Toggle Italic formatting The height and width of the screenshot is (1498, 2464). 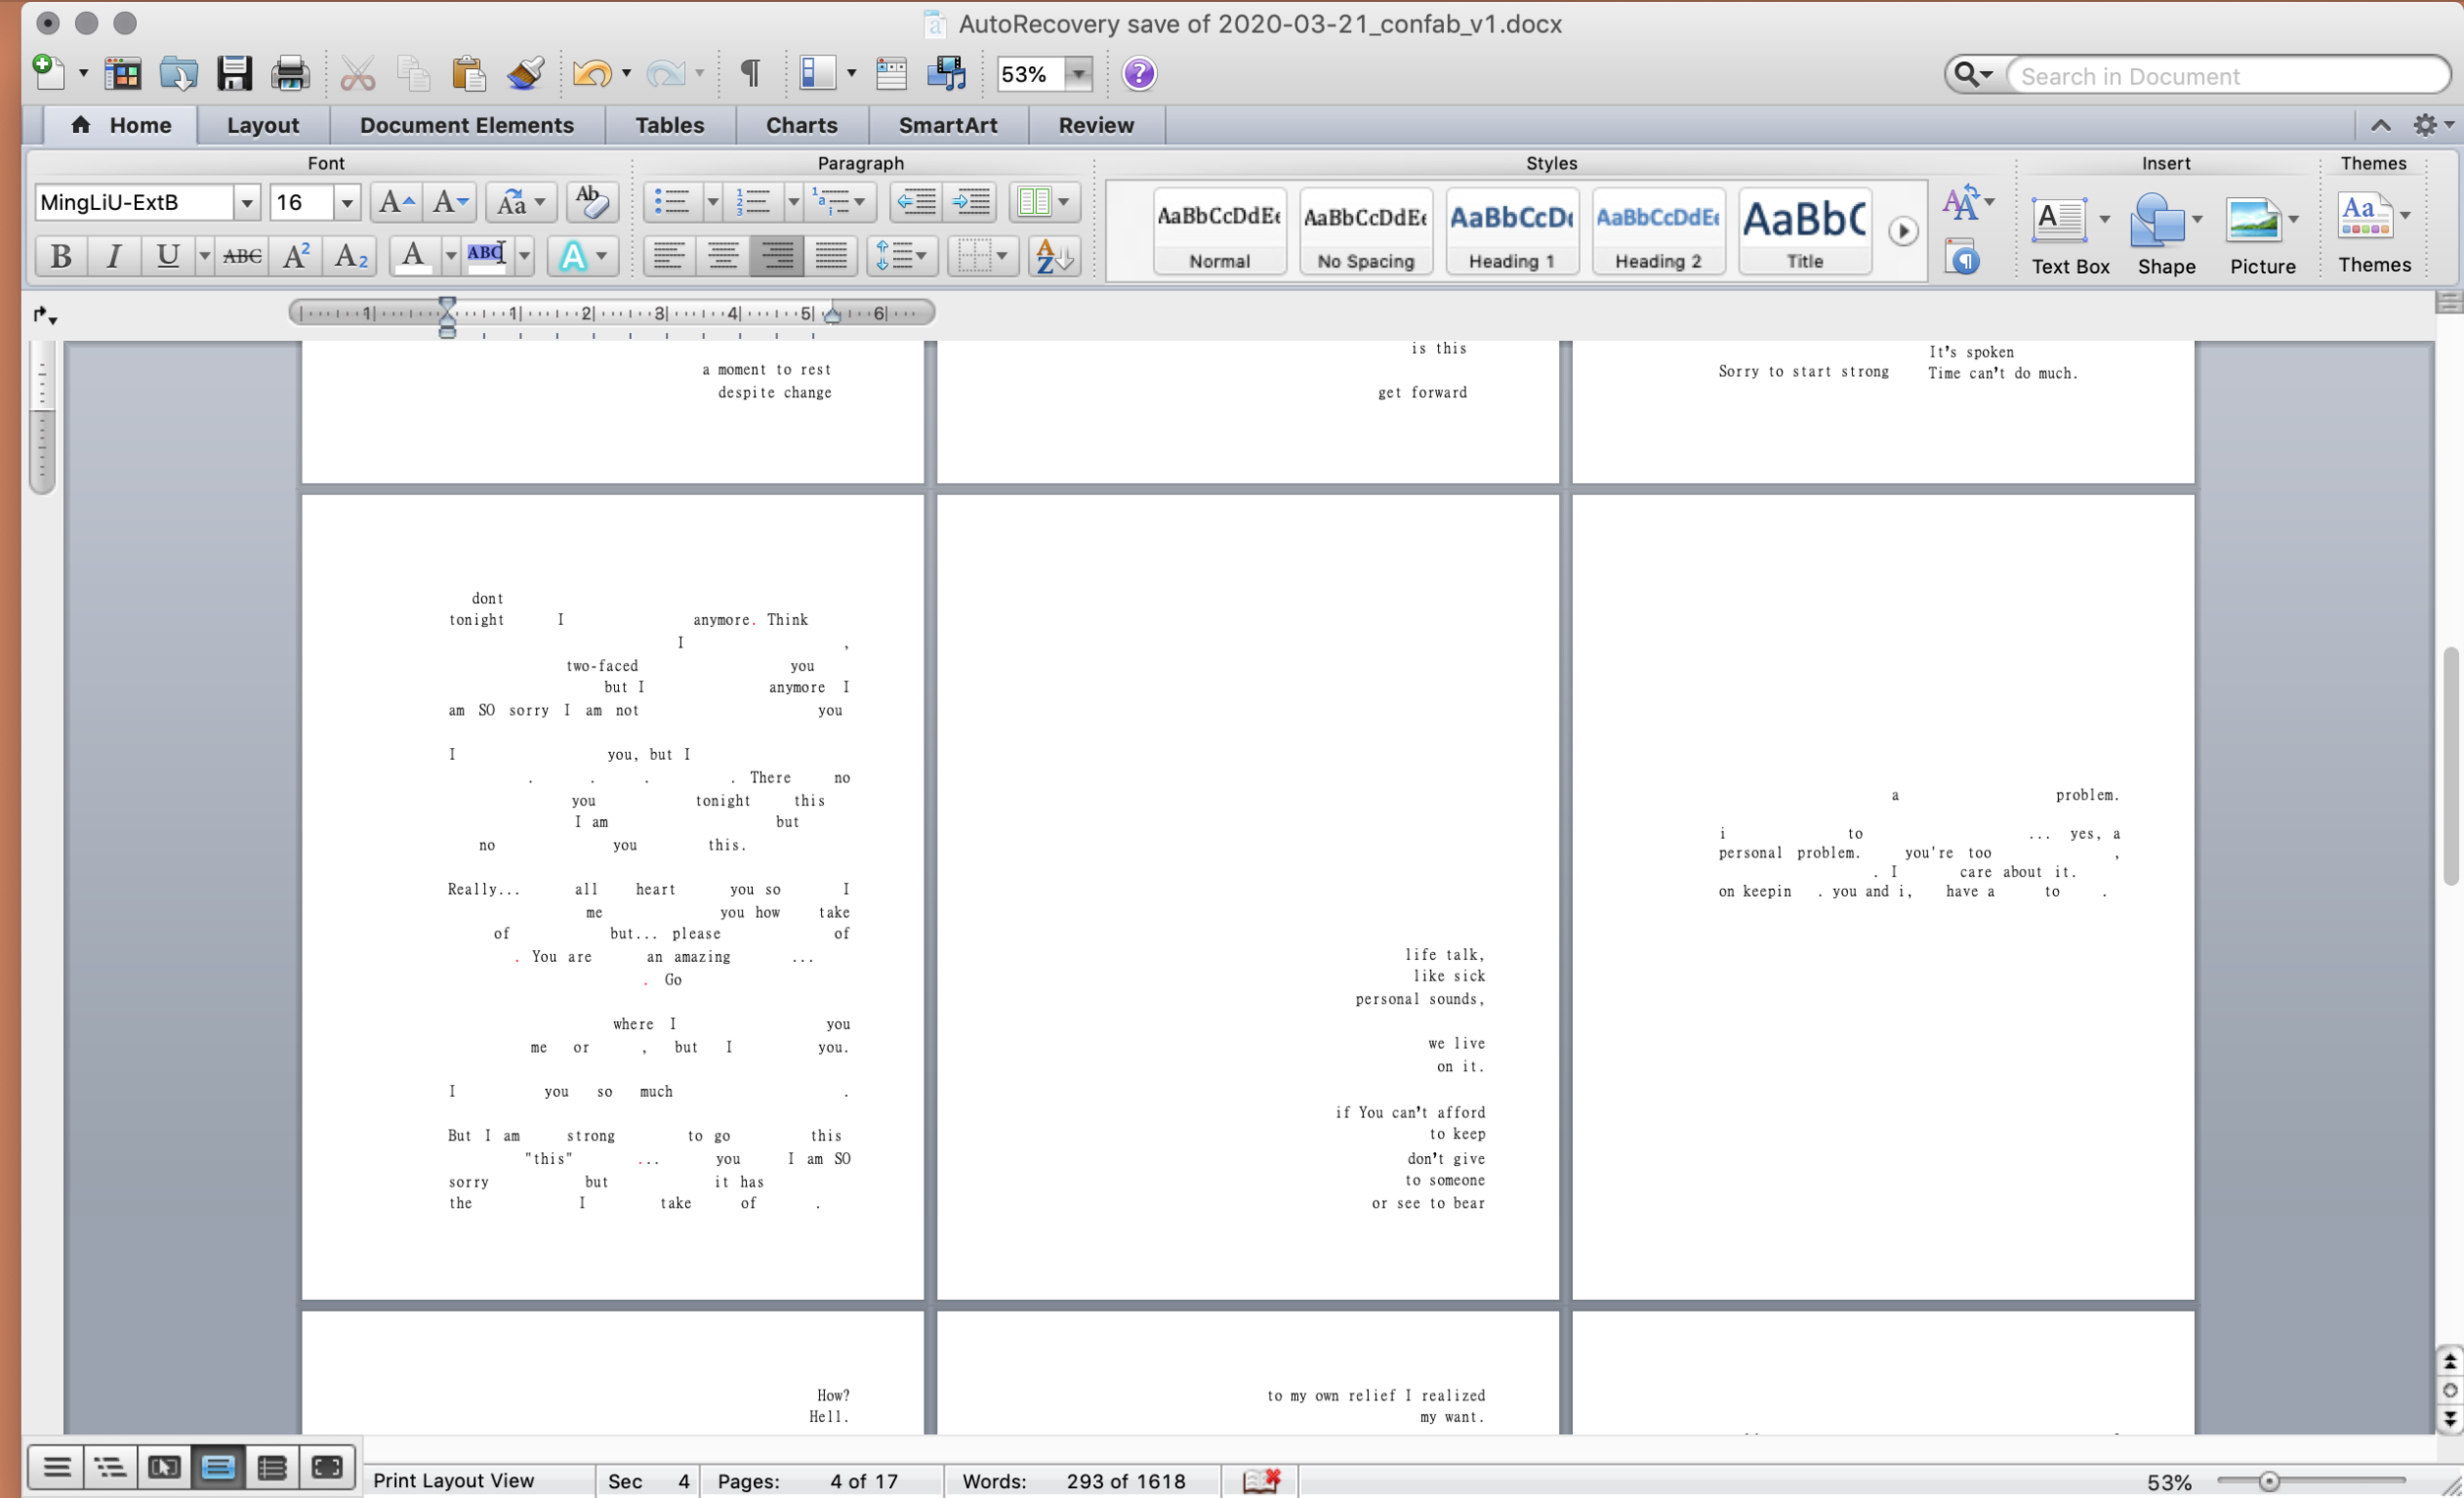point(114,256)
